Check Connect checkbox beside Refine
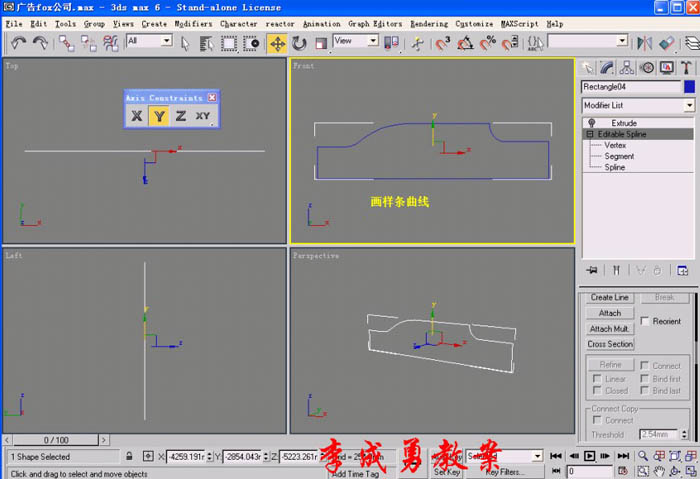700x479 pixels. 644,365
